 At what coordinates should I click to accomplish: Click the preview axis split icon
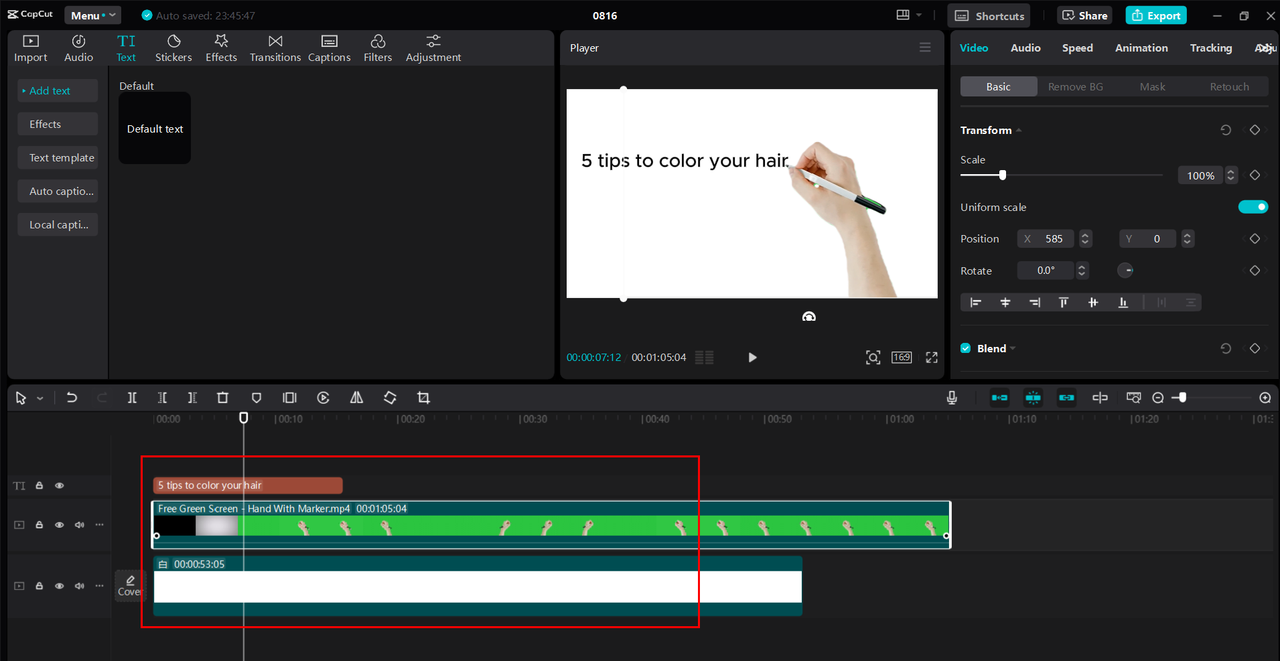coord(1100,398)
